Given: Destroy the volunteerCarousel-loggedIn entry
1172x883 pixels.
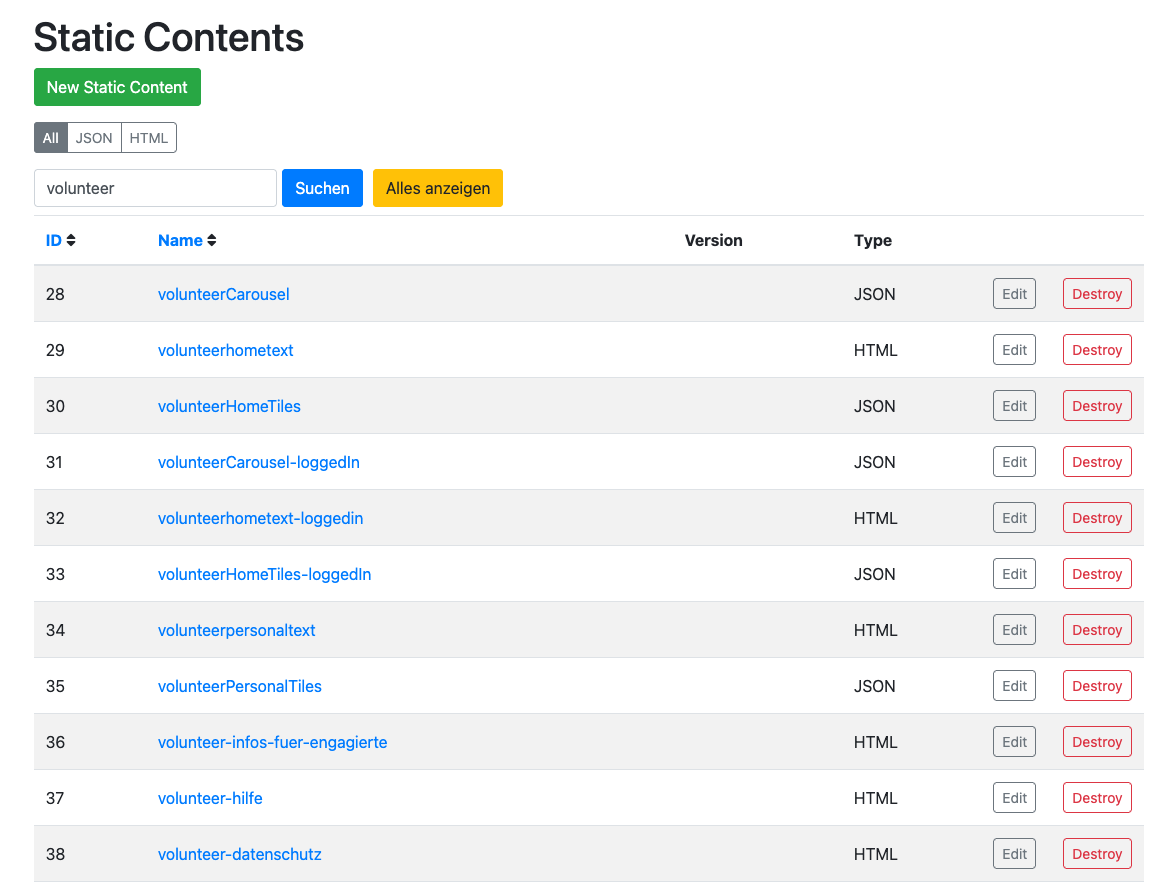Looking at the screenshot, I should (1097, 462).
